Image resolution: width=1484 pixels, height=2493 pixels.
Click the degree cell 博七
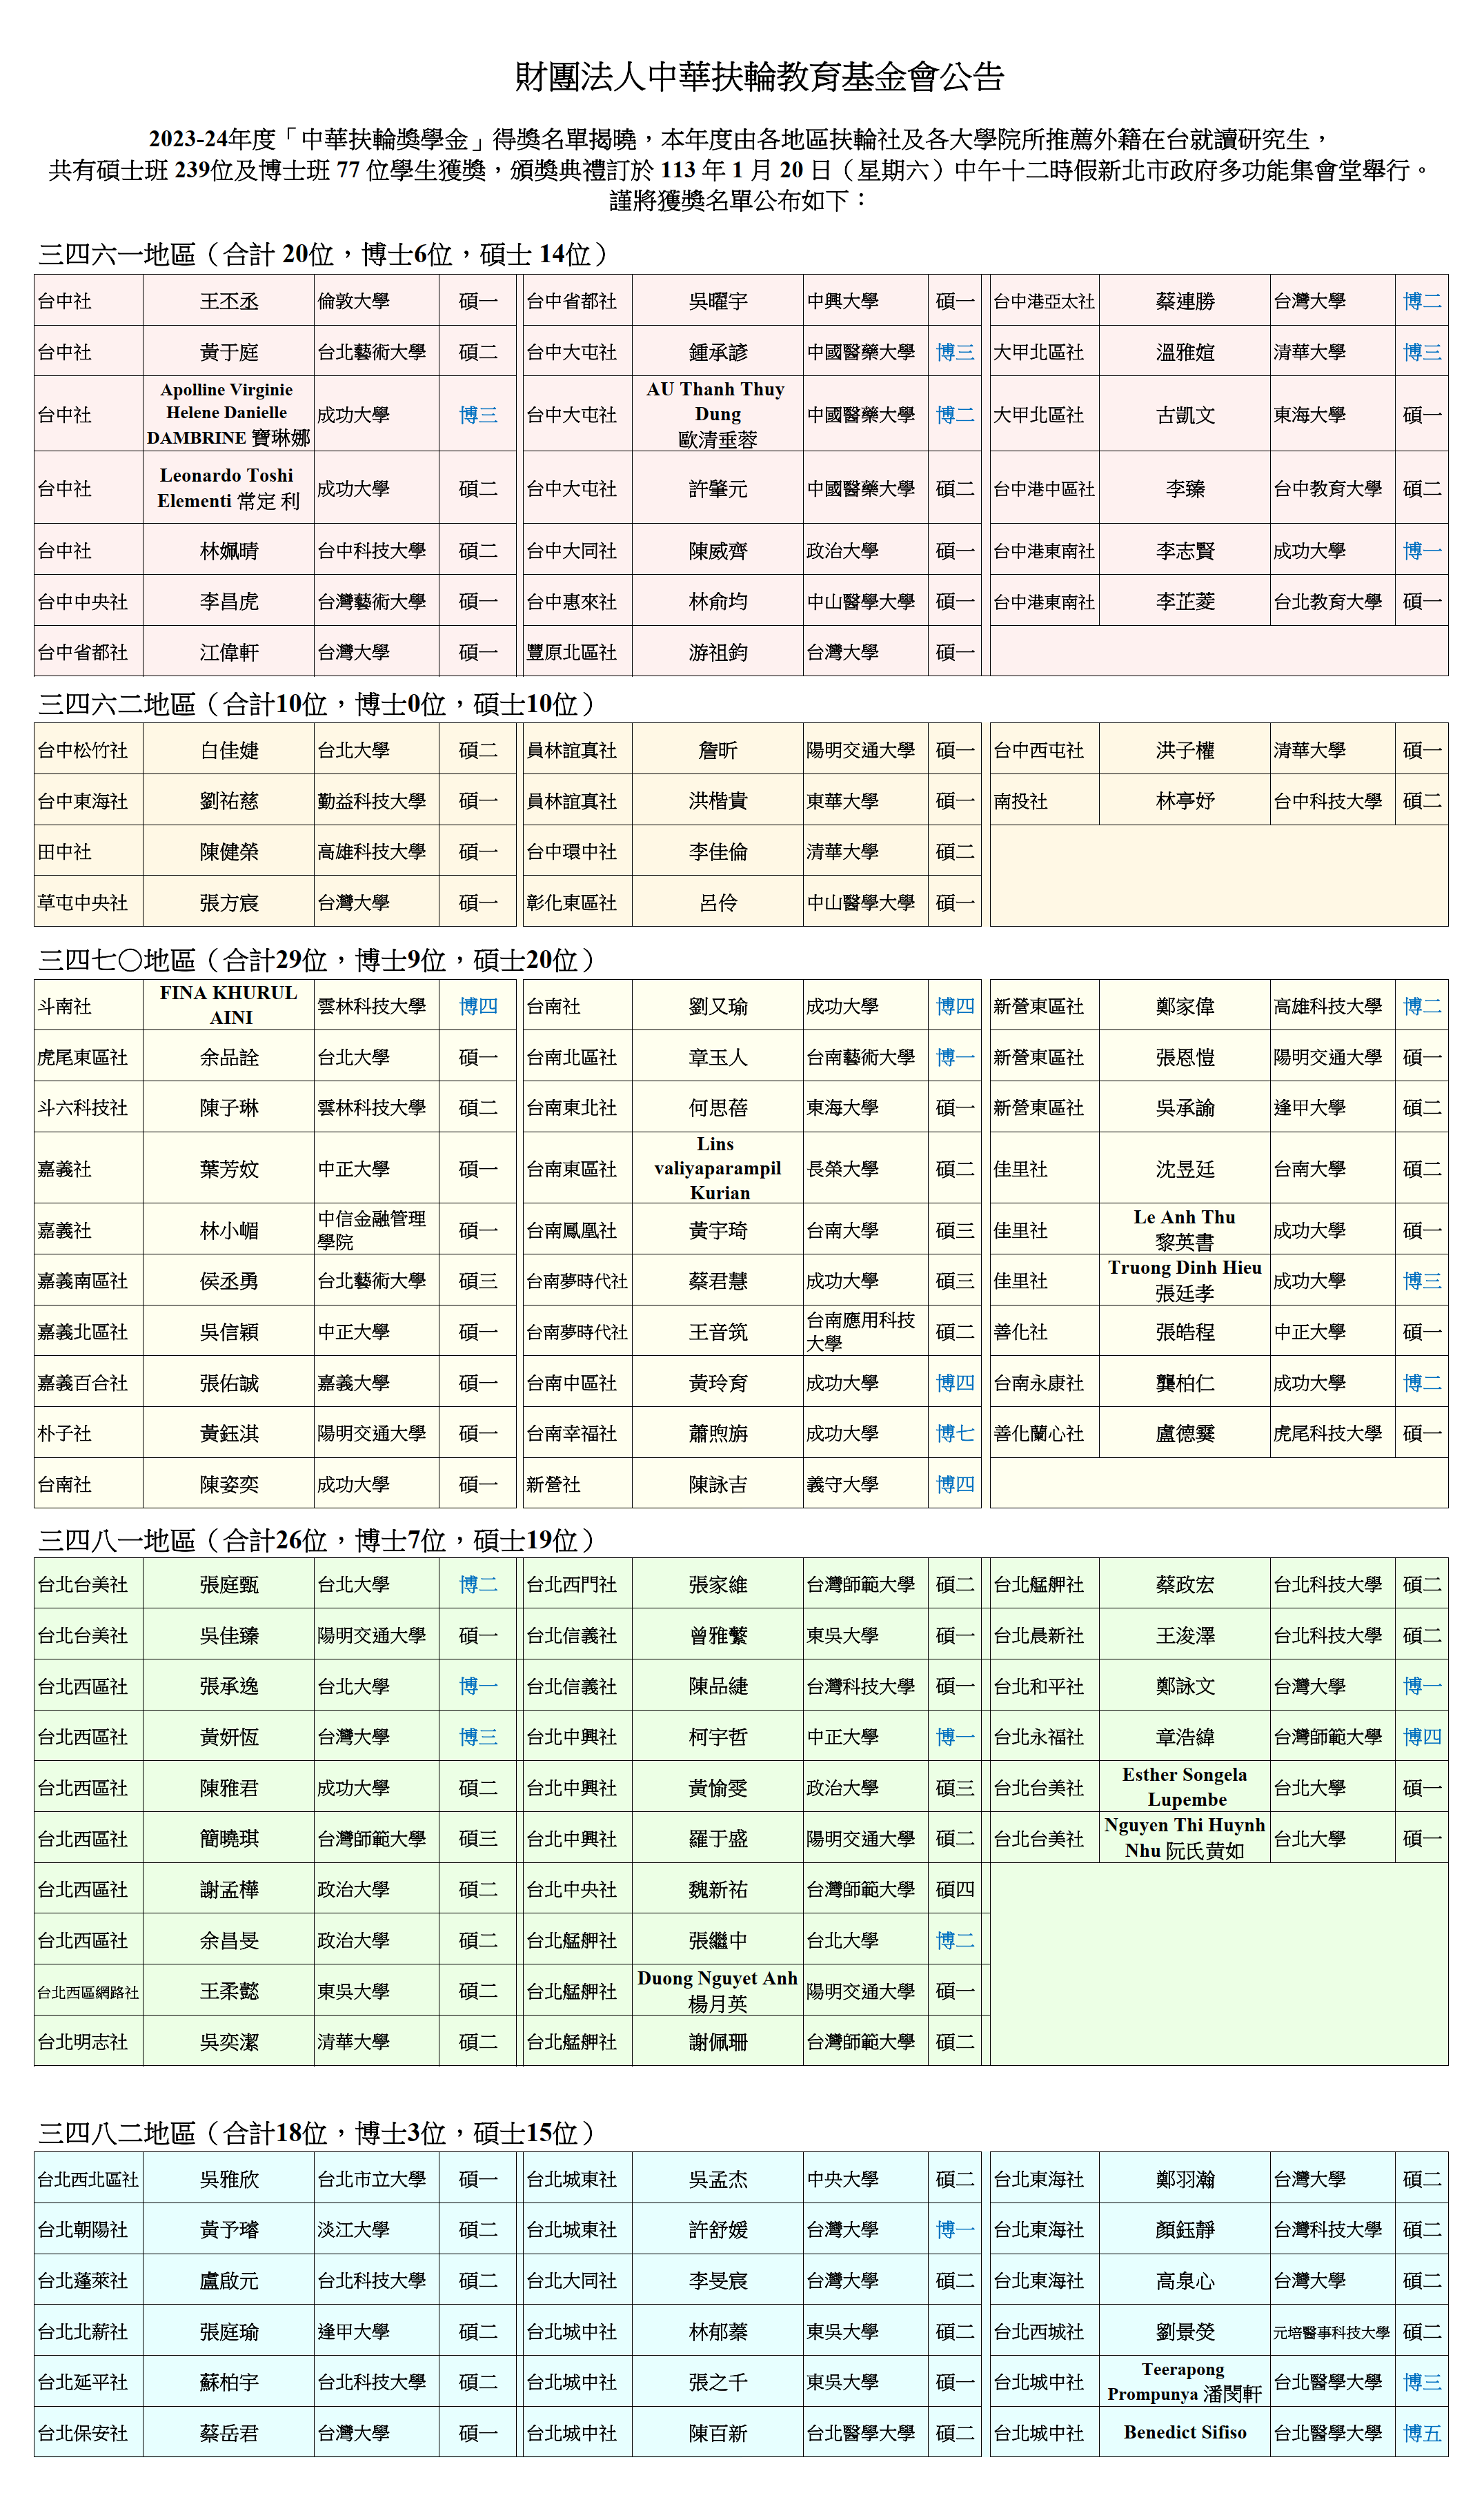tap(954, 1433)
